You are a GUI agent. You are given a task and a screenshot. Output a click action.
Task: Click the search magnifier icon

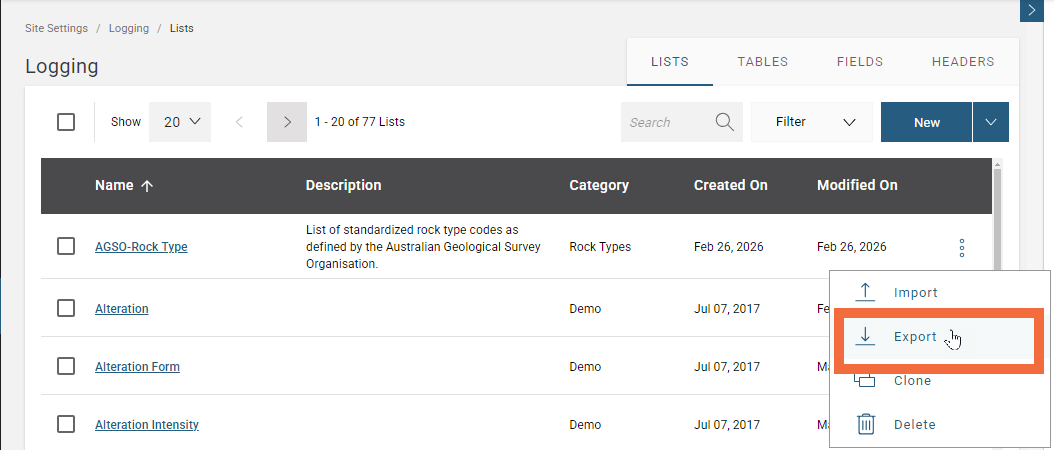pos(725,122)
